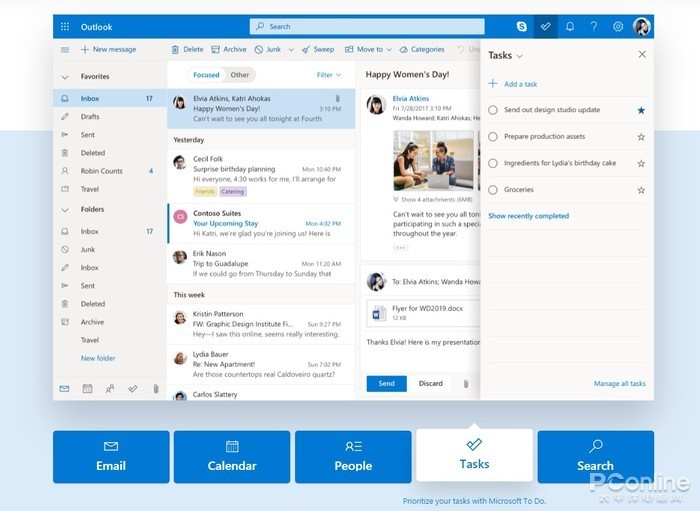Send the reply
The image size is (700, 511).
click(x=387, y=384)
